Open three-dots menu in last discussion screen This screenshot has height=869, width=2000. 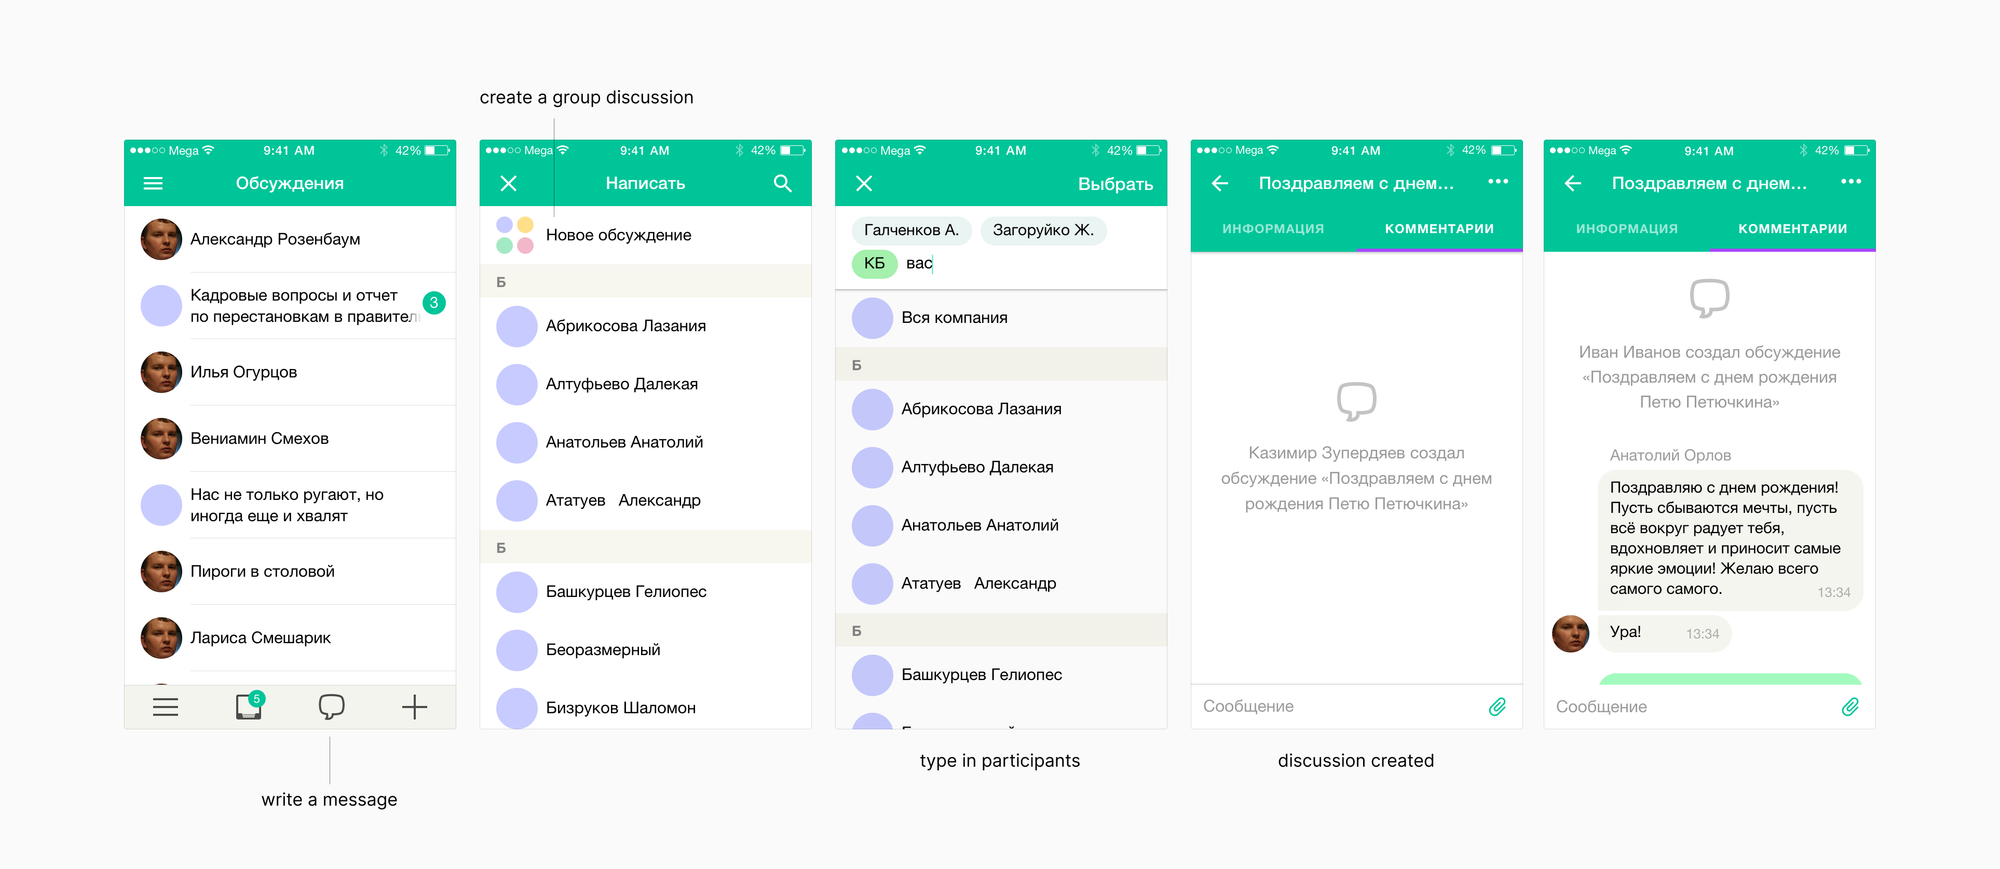1851,182
